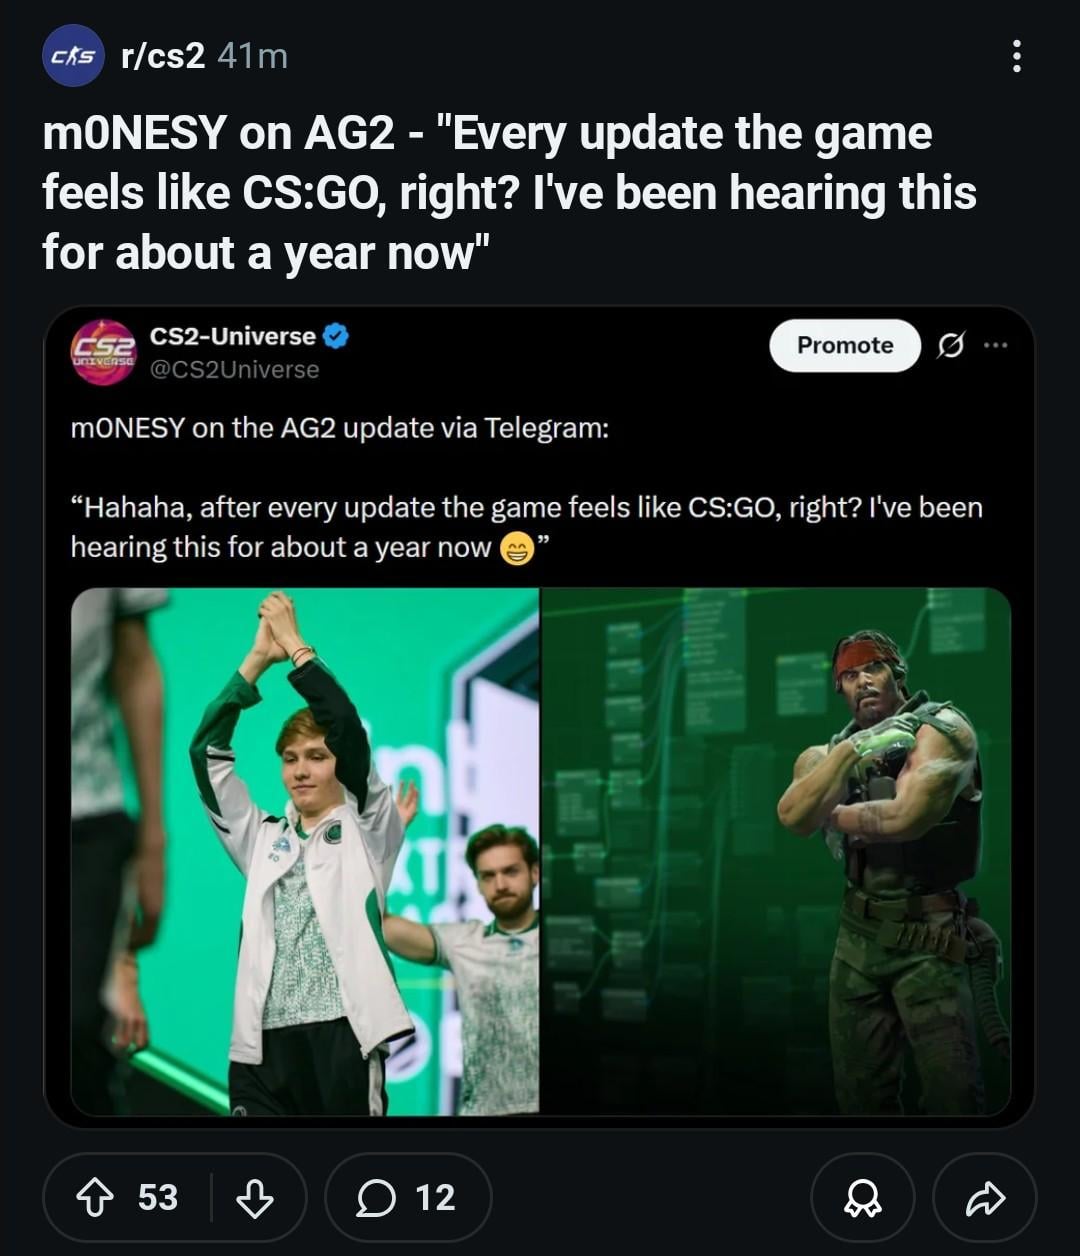View the CS2 agent character image
The height and width of the screenshot is (1256, 1080).
(x=776, y=852)
